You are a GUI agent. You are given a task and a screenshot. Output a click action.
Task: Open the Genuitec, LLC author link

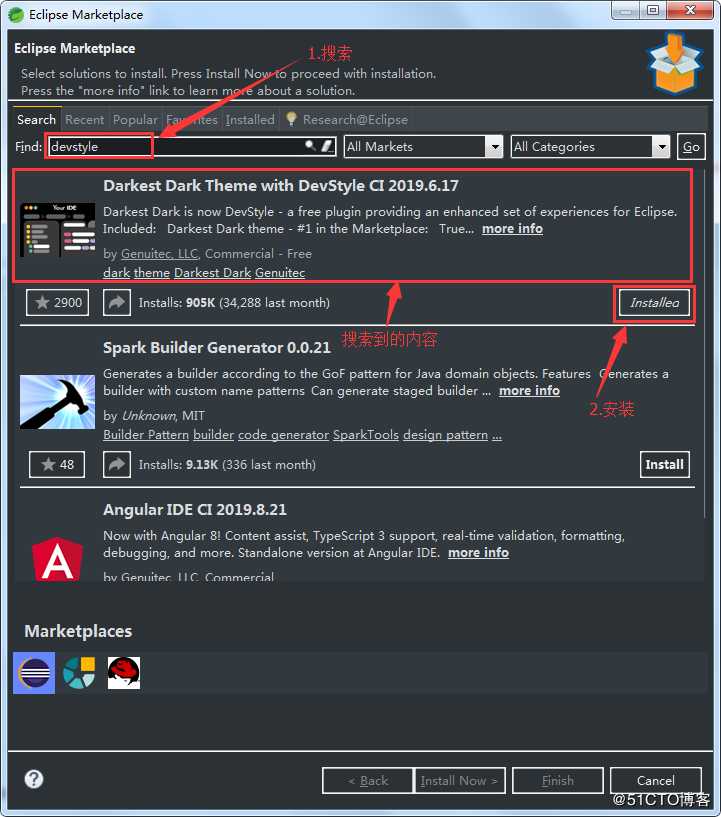pos(159,254)
